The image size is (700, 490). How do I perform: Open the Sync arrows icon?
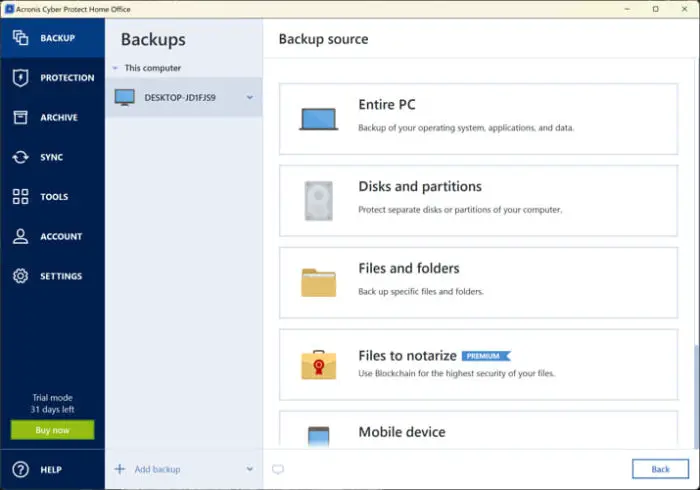[x=20, y=157]
